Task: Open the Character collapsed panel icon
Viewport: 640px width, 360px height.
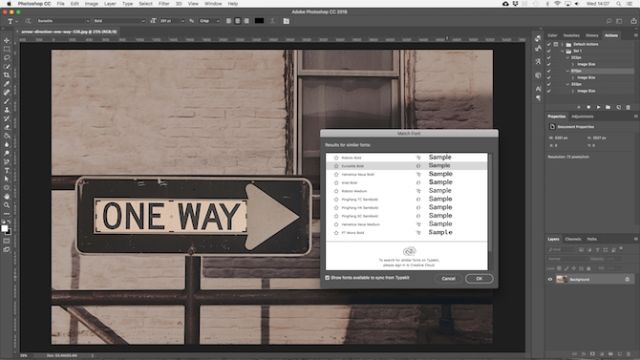Action: point(538,89)
